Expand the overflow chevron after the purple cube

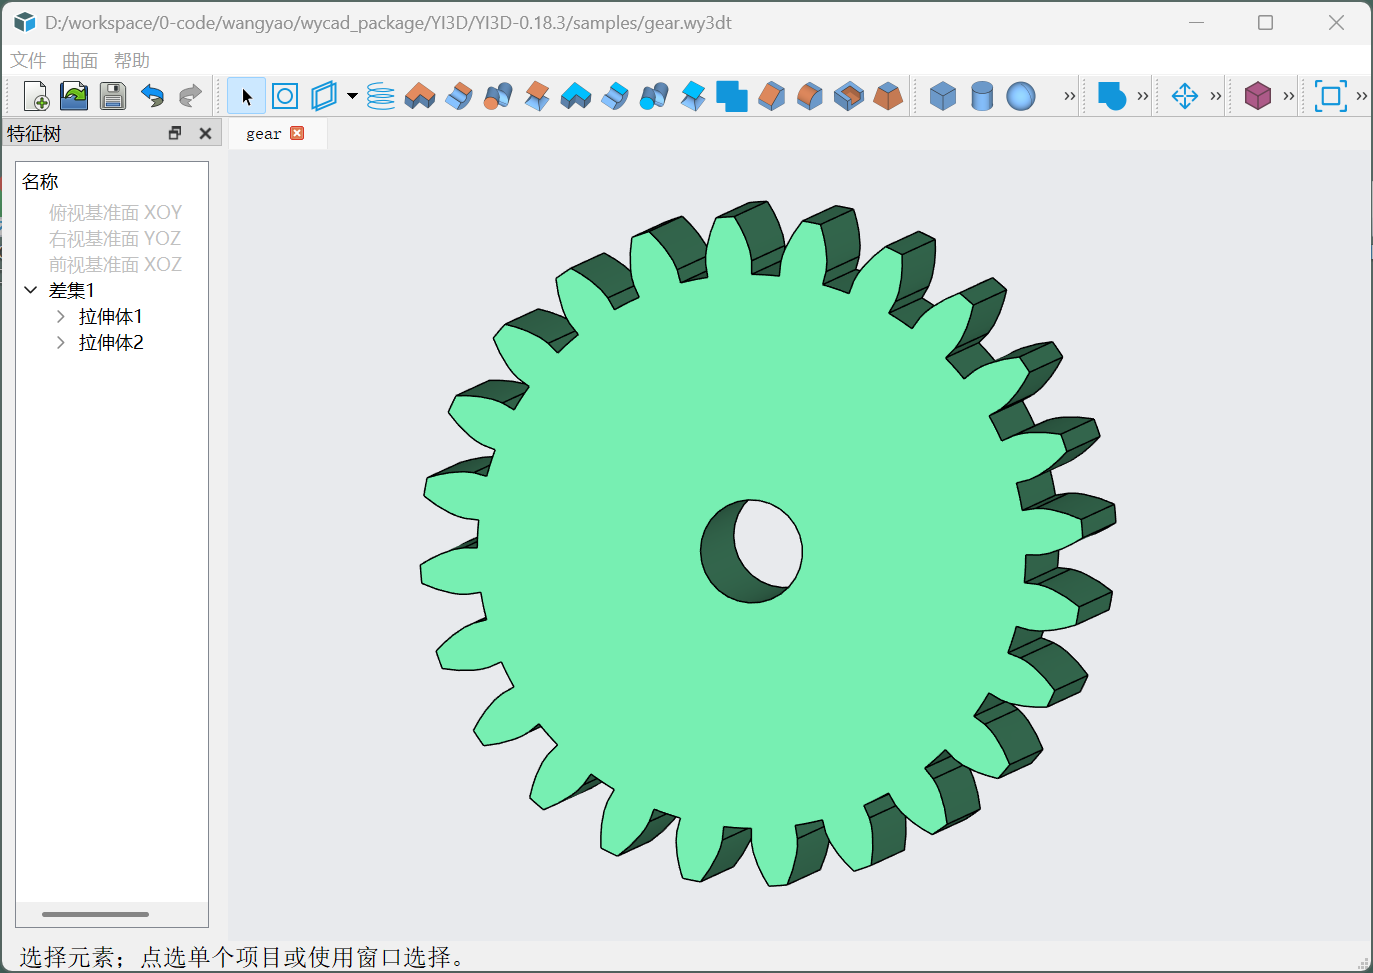[x=1288, y=96]
